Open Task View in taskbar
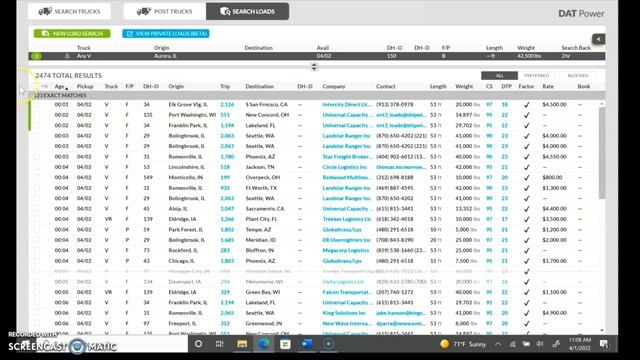Image resolution: width=640 pixels, height=360 pixels. tap(220, 344)
